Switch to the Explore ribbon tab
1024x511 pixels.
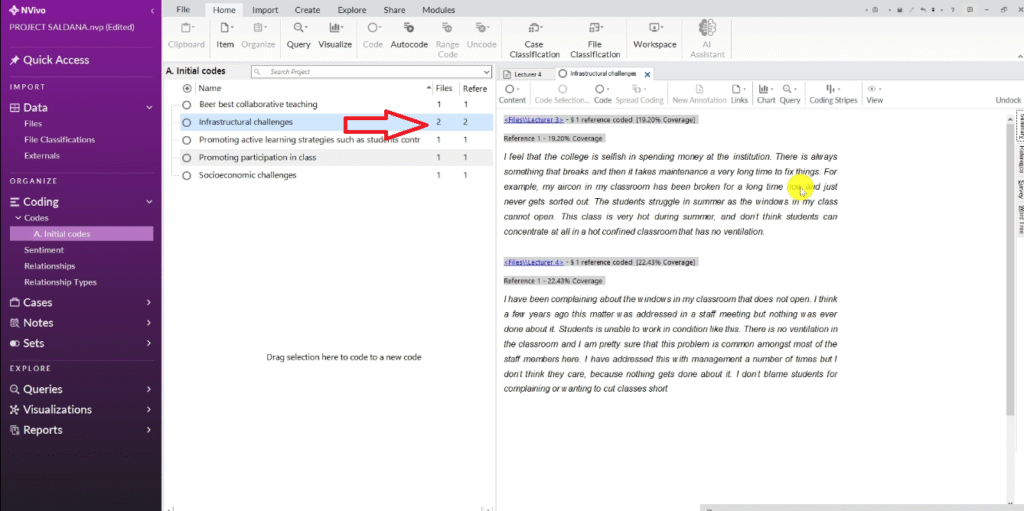[x=351, y=9]
